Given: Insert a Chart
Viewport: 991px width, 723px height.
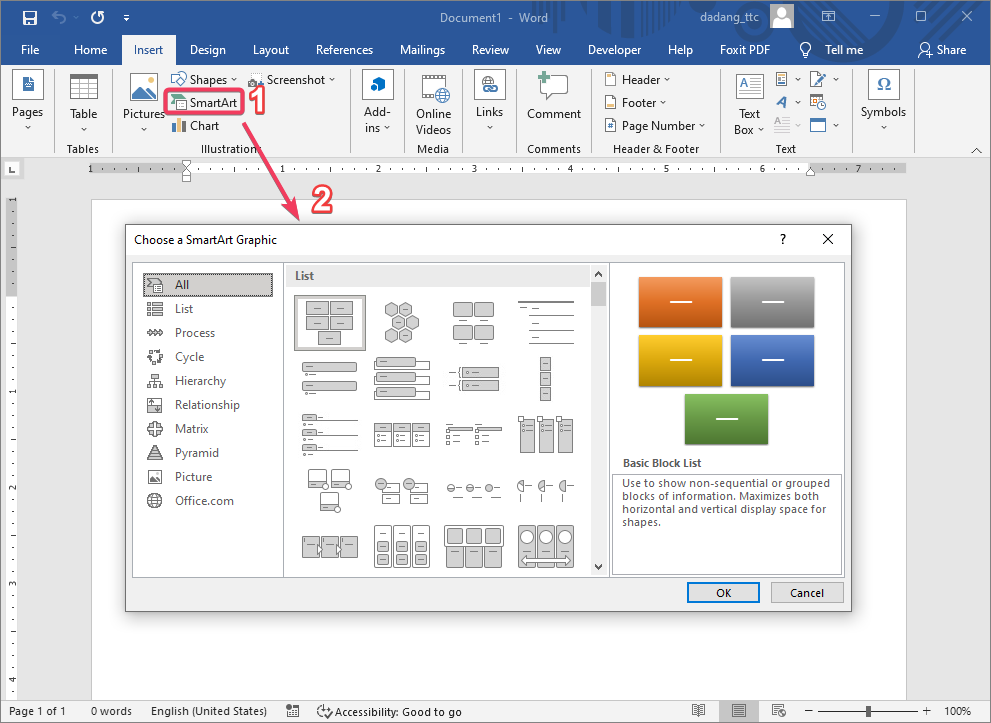Looking at the screenshot, I should point(196,125).
